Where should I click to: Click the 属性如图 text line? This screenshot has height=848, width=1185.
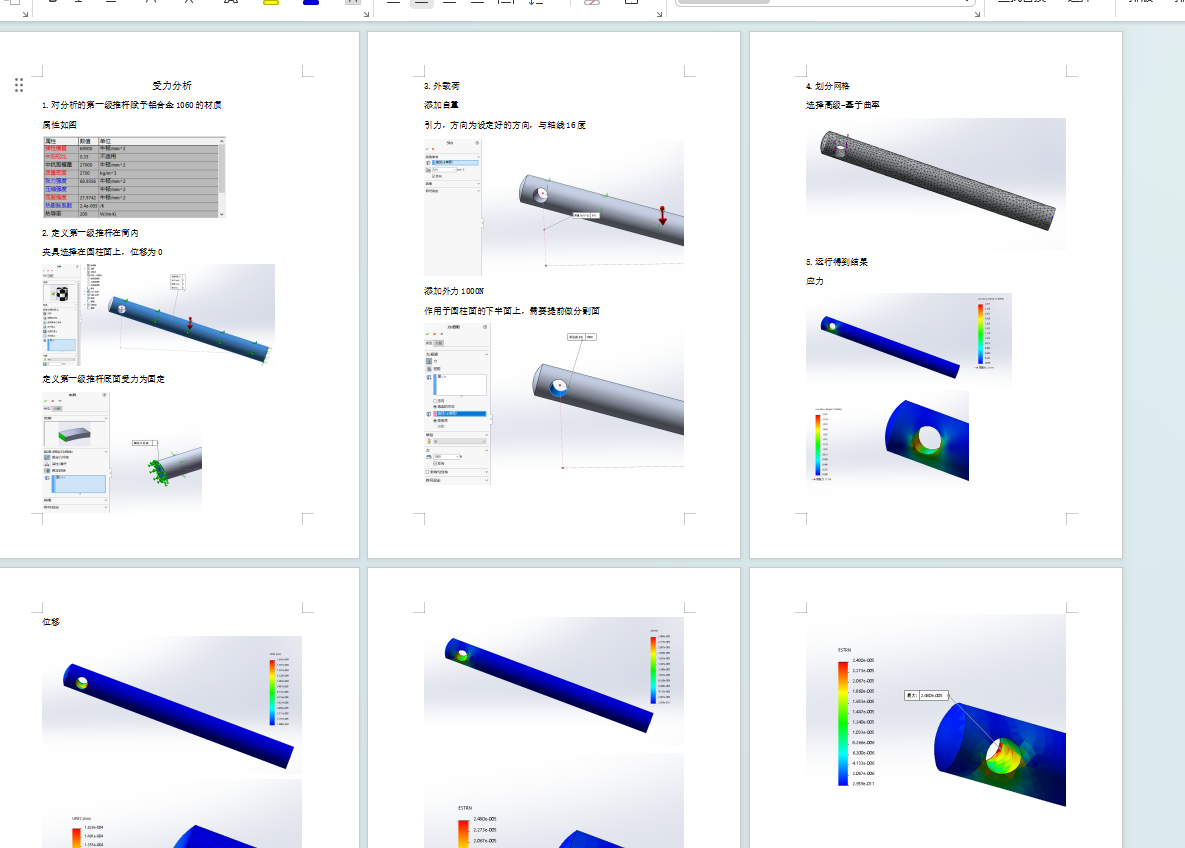click(59, 125)
